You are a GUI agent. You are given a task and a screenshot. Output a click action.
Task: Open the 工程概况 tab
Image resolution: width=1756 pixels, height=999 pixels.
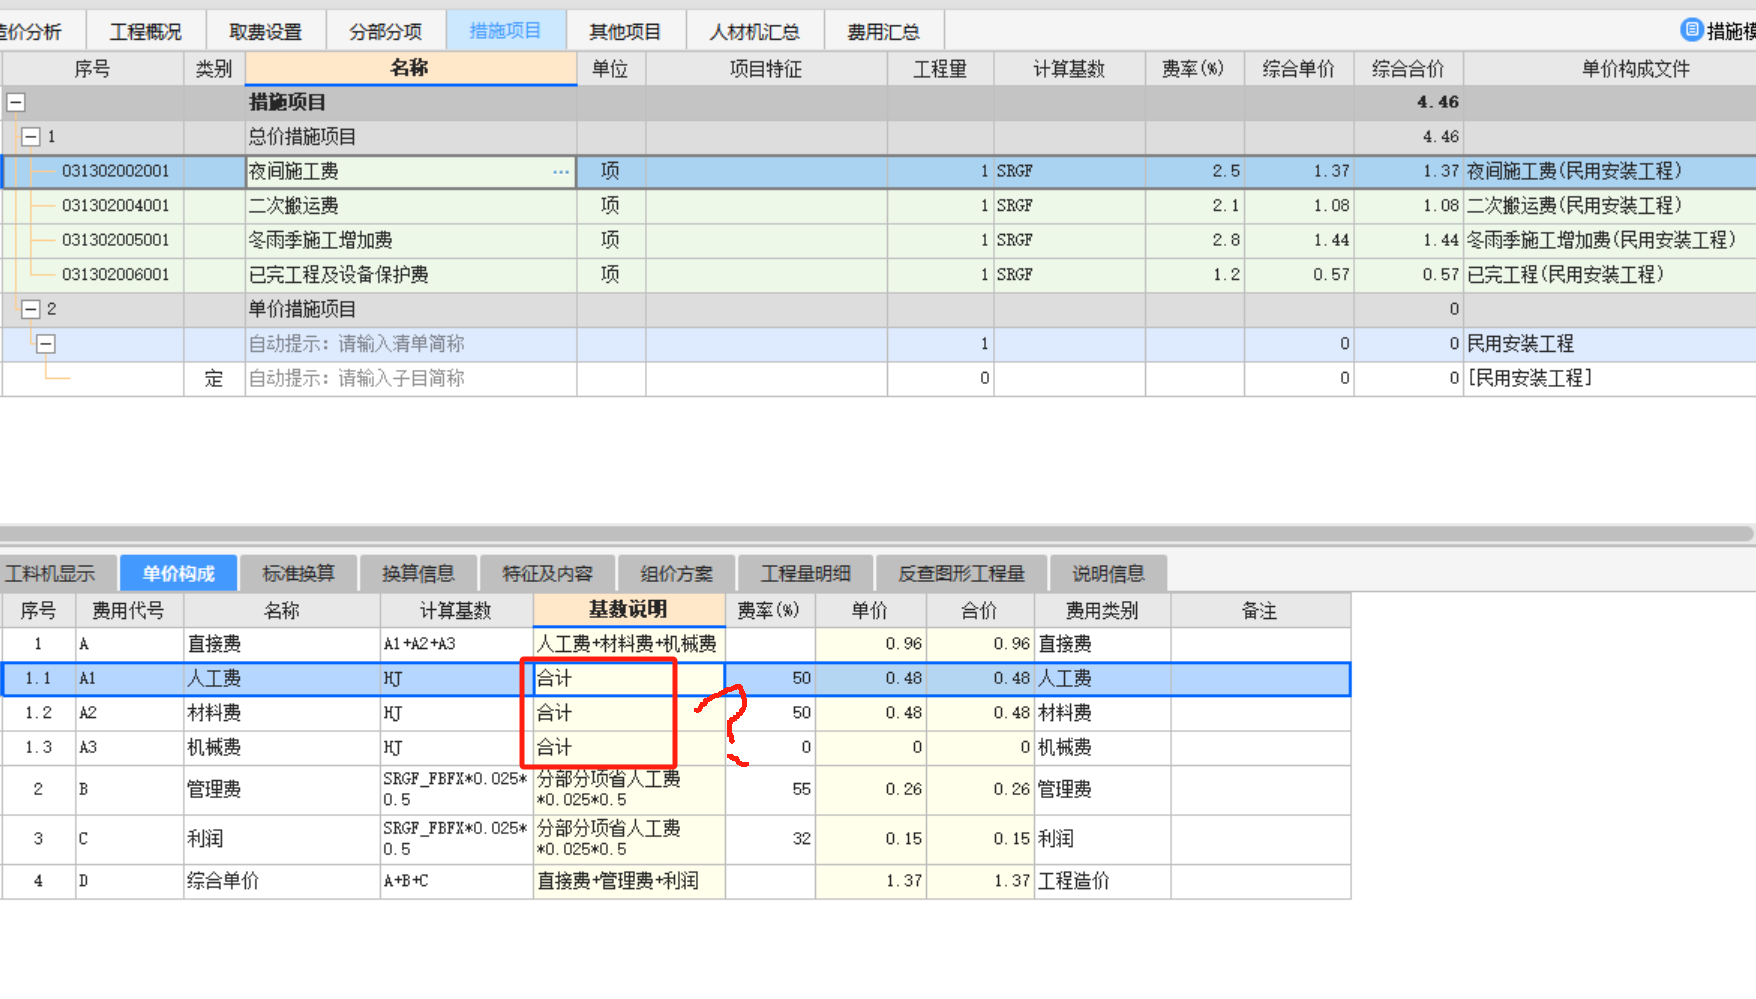146,32
